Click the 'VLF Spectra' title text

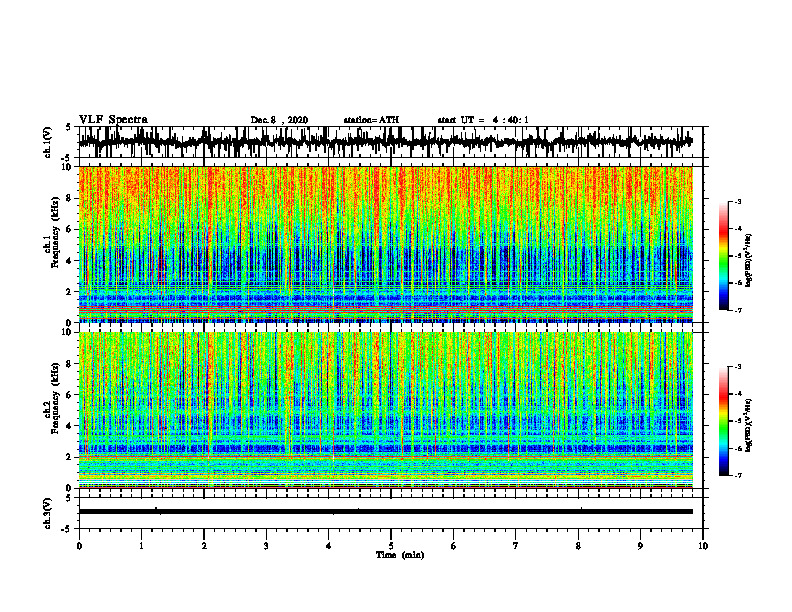click(x=113, y=119)
